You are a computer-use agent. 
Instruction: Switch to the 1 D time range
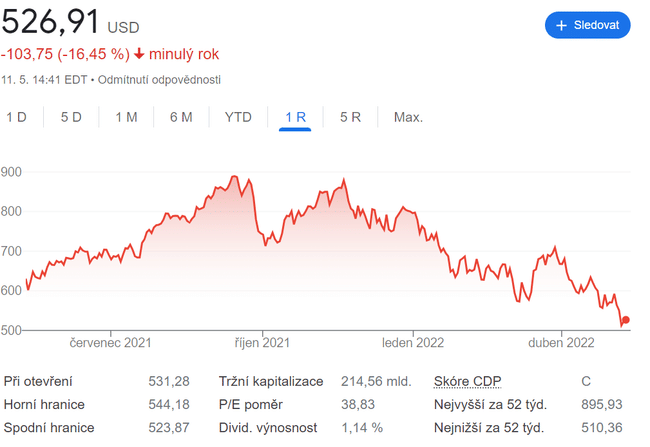[16, 117]
